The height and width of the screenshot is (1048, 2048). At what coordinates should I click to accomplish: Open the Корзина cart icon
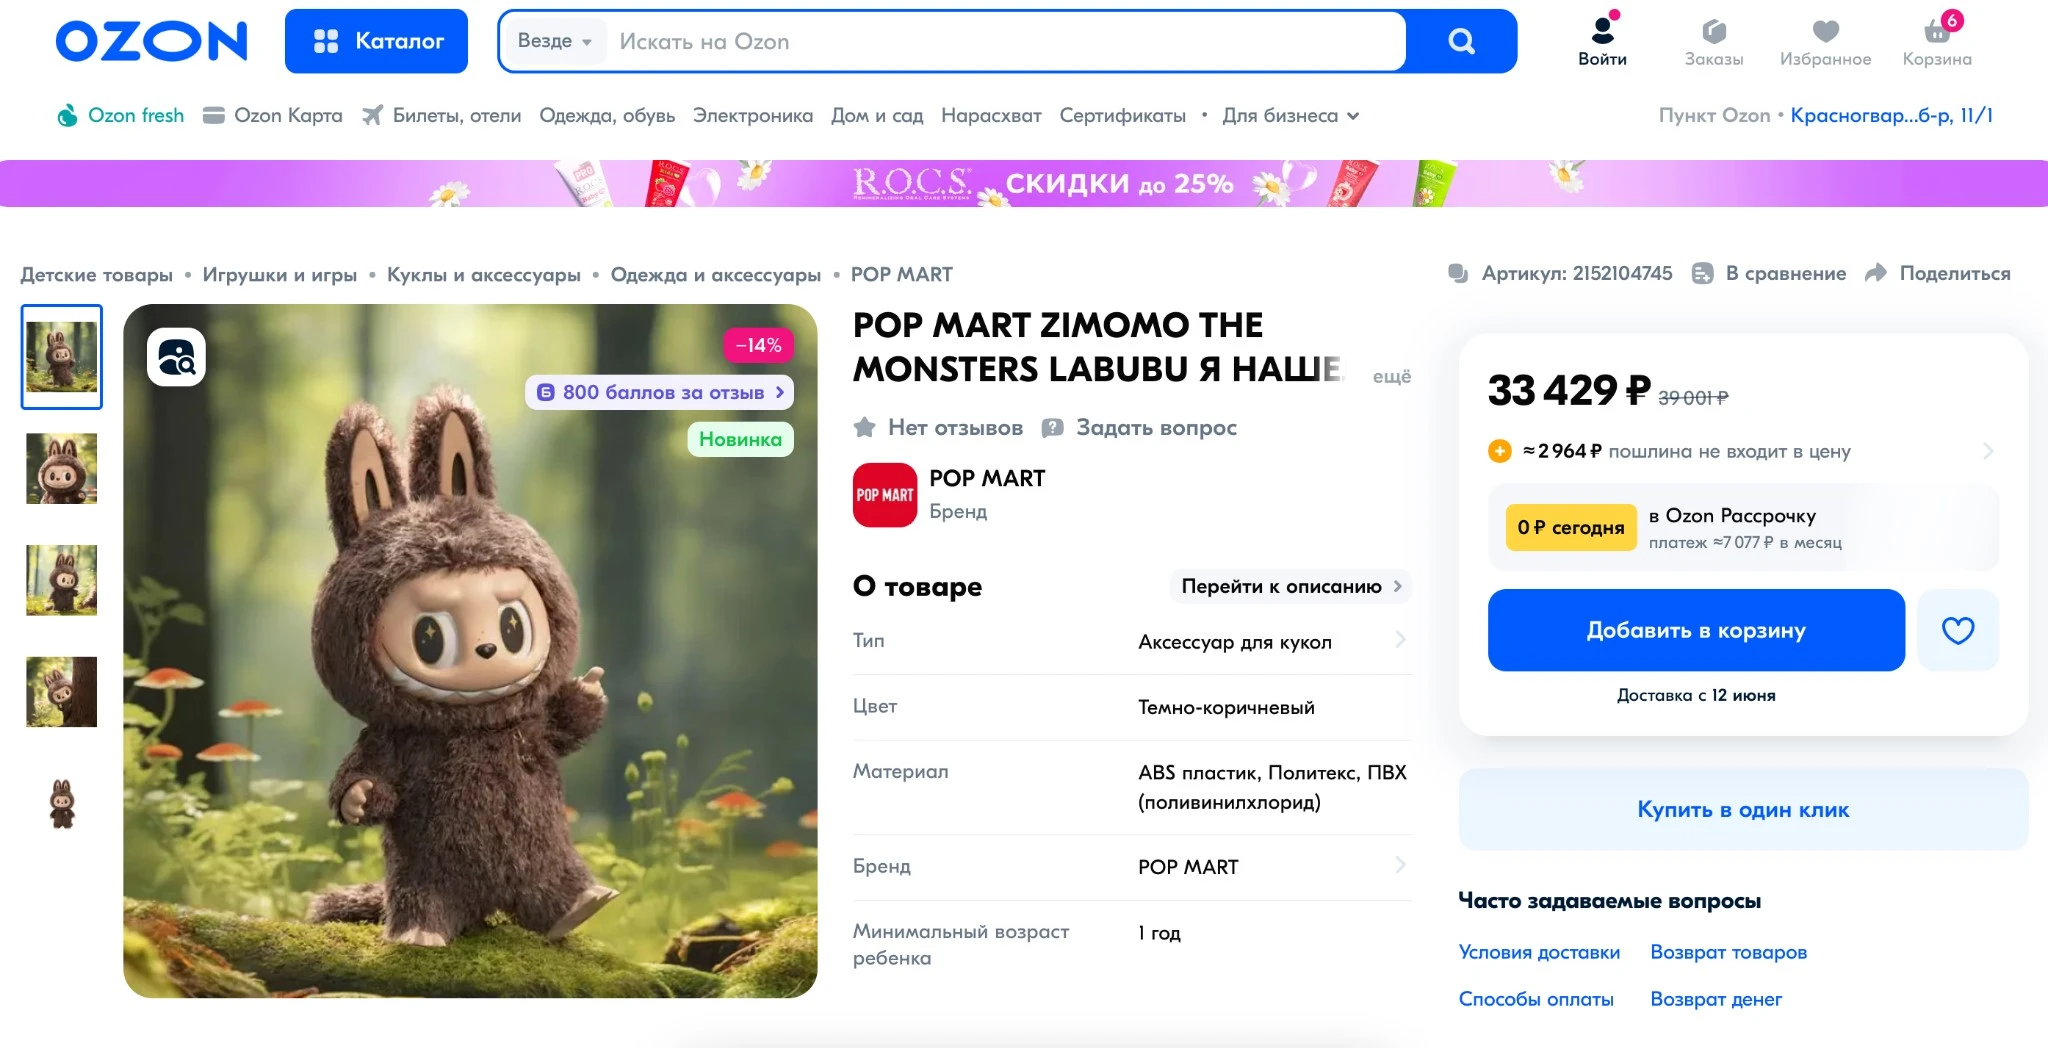click(1937, 41)
